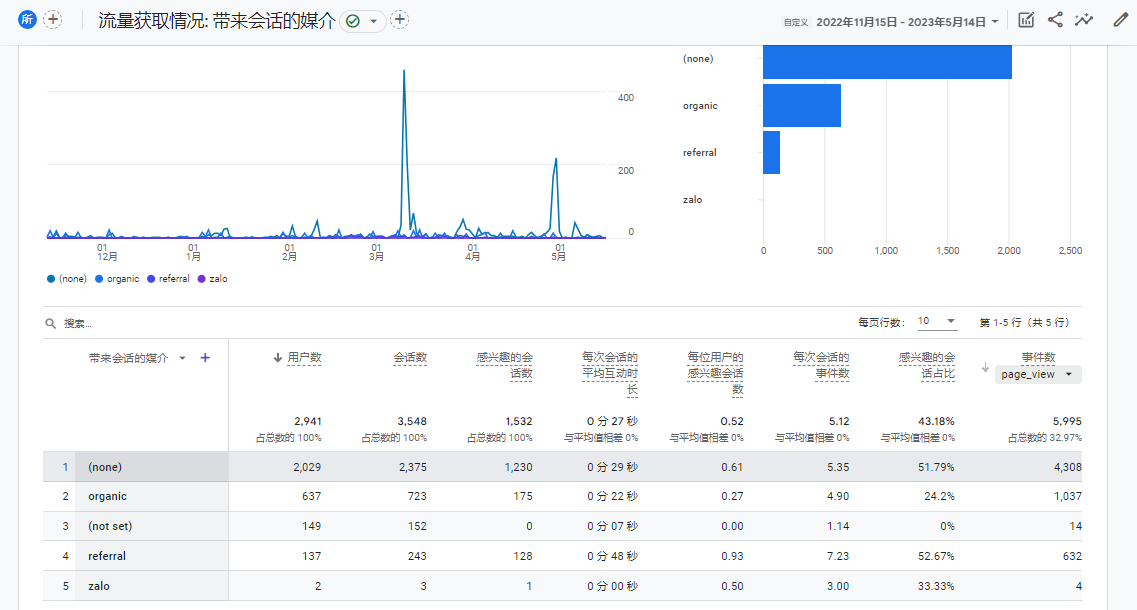The image size is (1137, 610).
Task: Click the add comparison plus icon beside 所
Action: [x=52, y=20]
